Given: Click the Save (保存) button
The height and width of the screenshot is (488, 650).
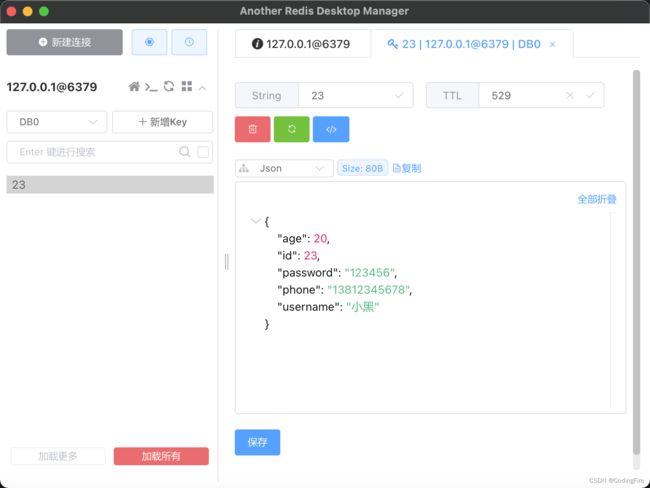Looking at the screenshot, I should pos(257,442).
